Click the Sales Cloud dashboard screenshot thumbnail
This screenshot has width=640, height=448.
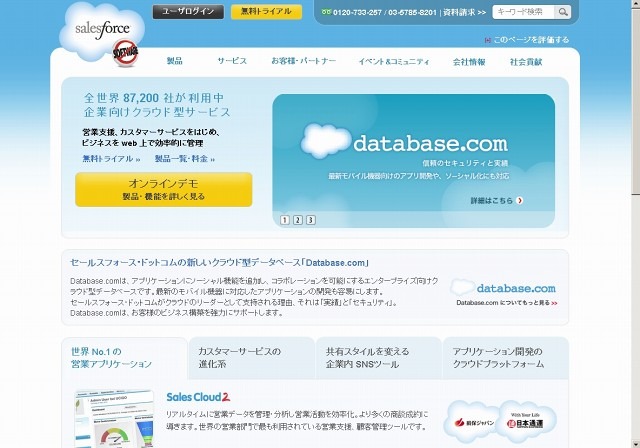[114, 419]
